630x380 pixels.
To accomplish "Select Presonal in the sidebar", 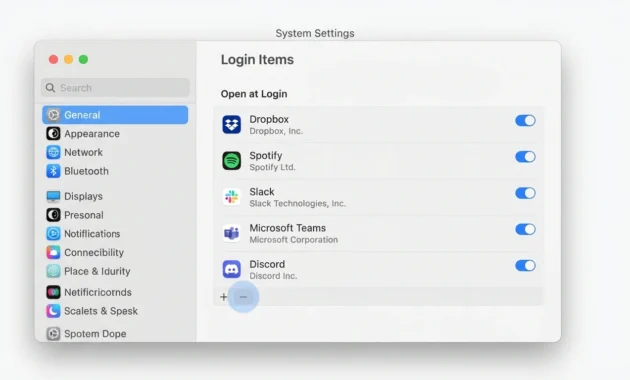I will 84,215.
